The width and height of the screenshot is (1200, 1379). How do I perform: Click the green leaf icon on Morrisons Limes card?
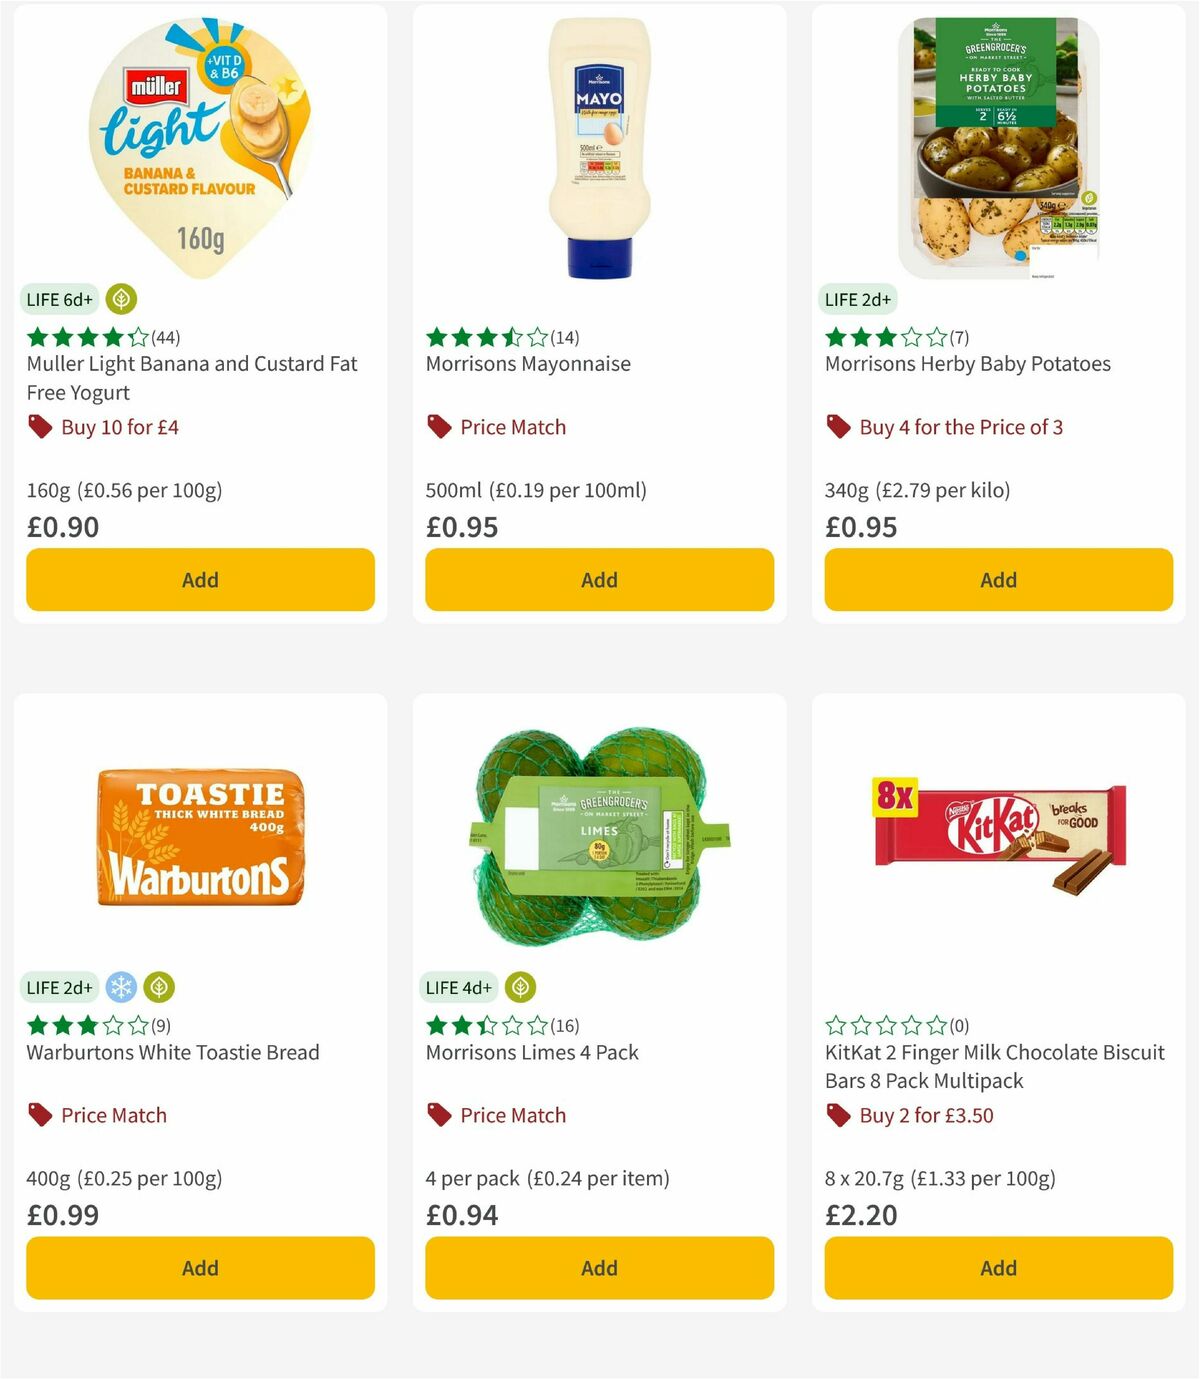click(x=522, y=987)
